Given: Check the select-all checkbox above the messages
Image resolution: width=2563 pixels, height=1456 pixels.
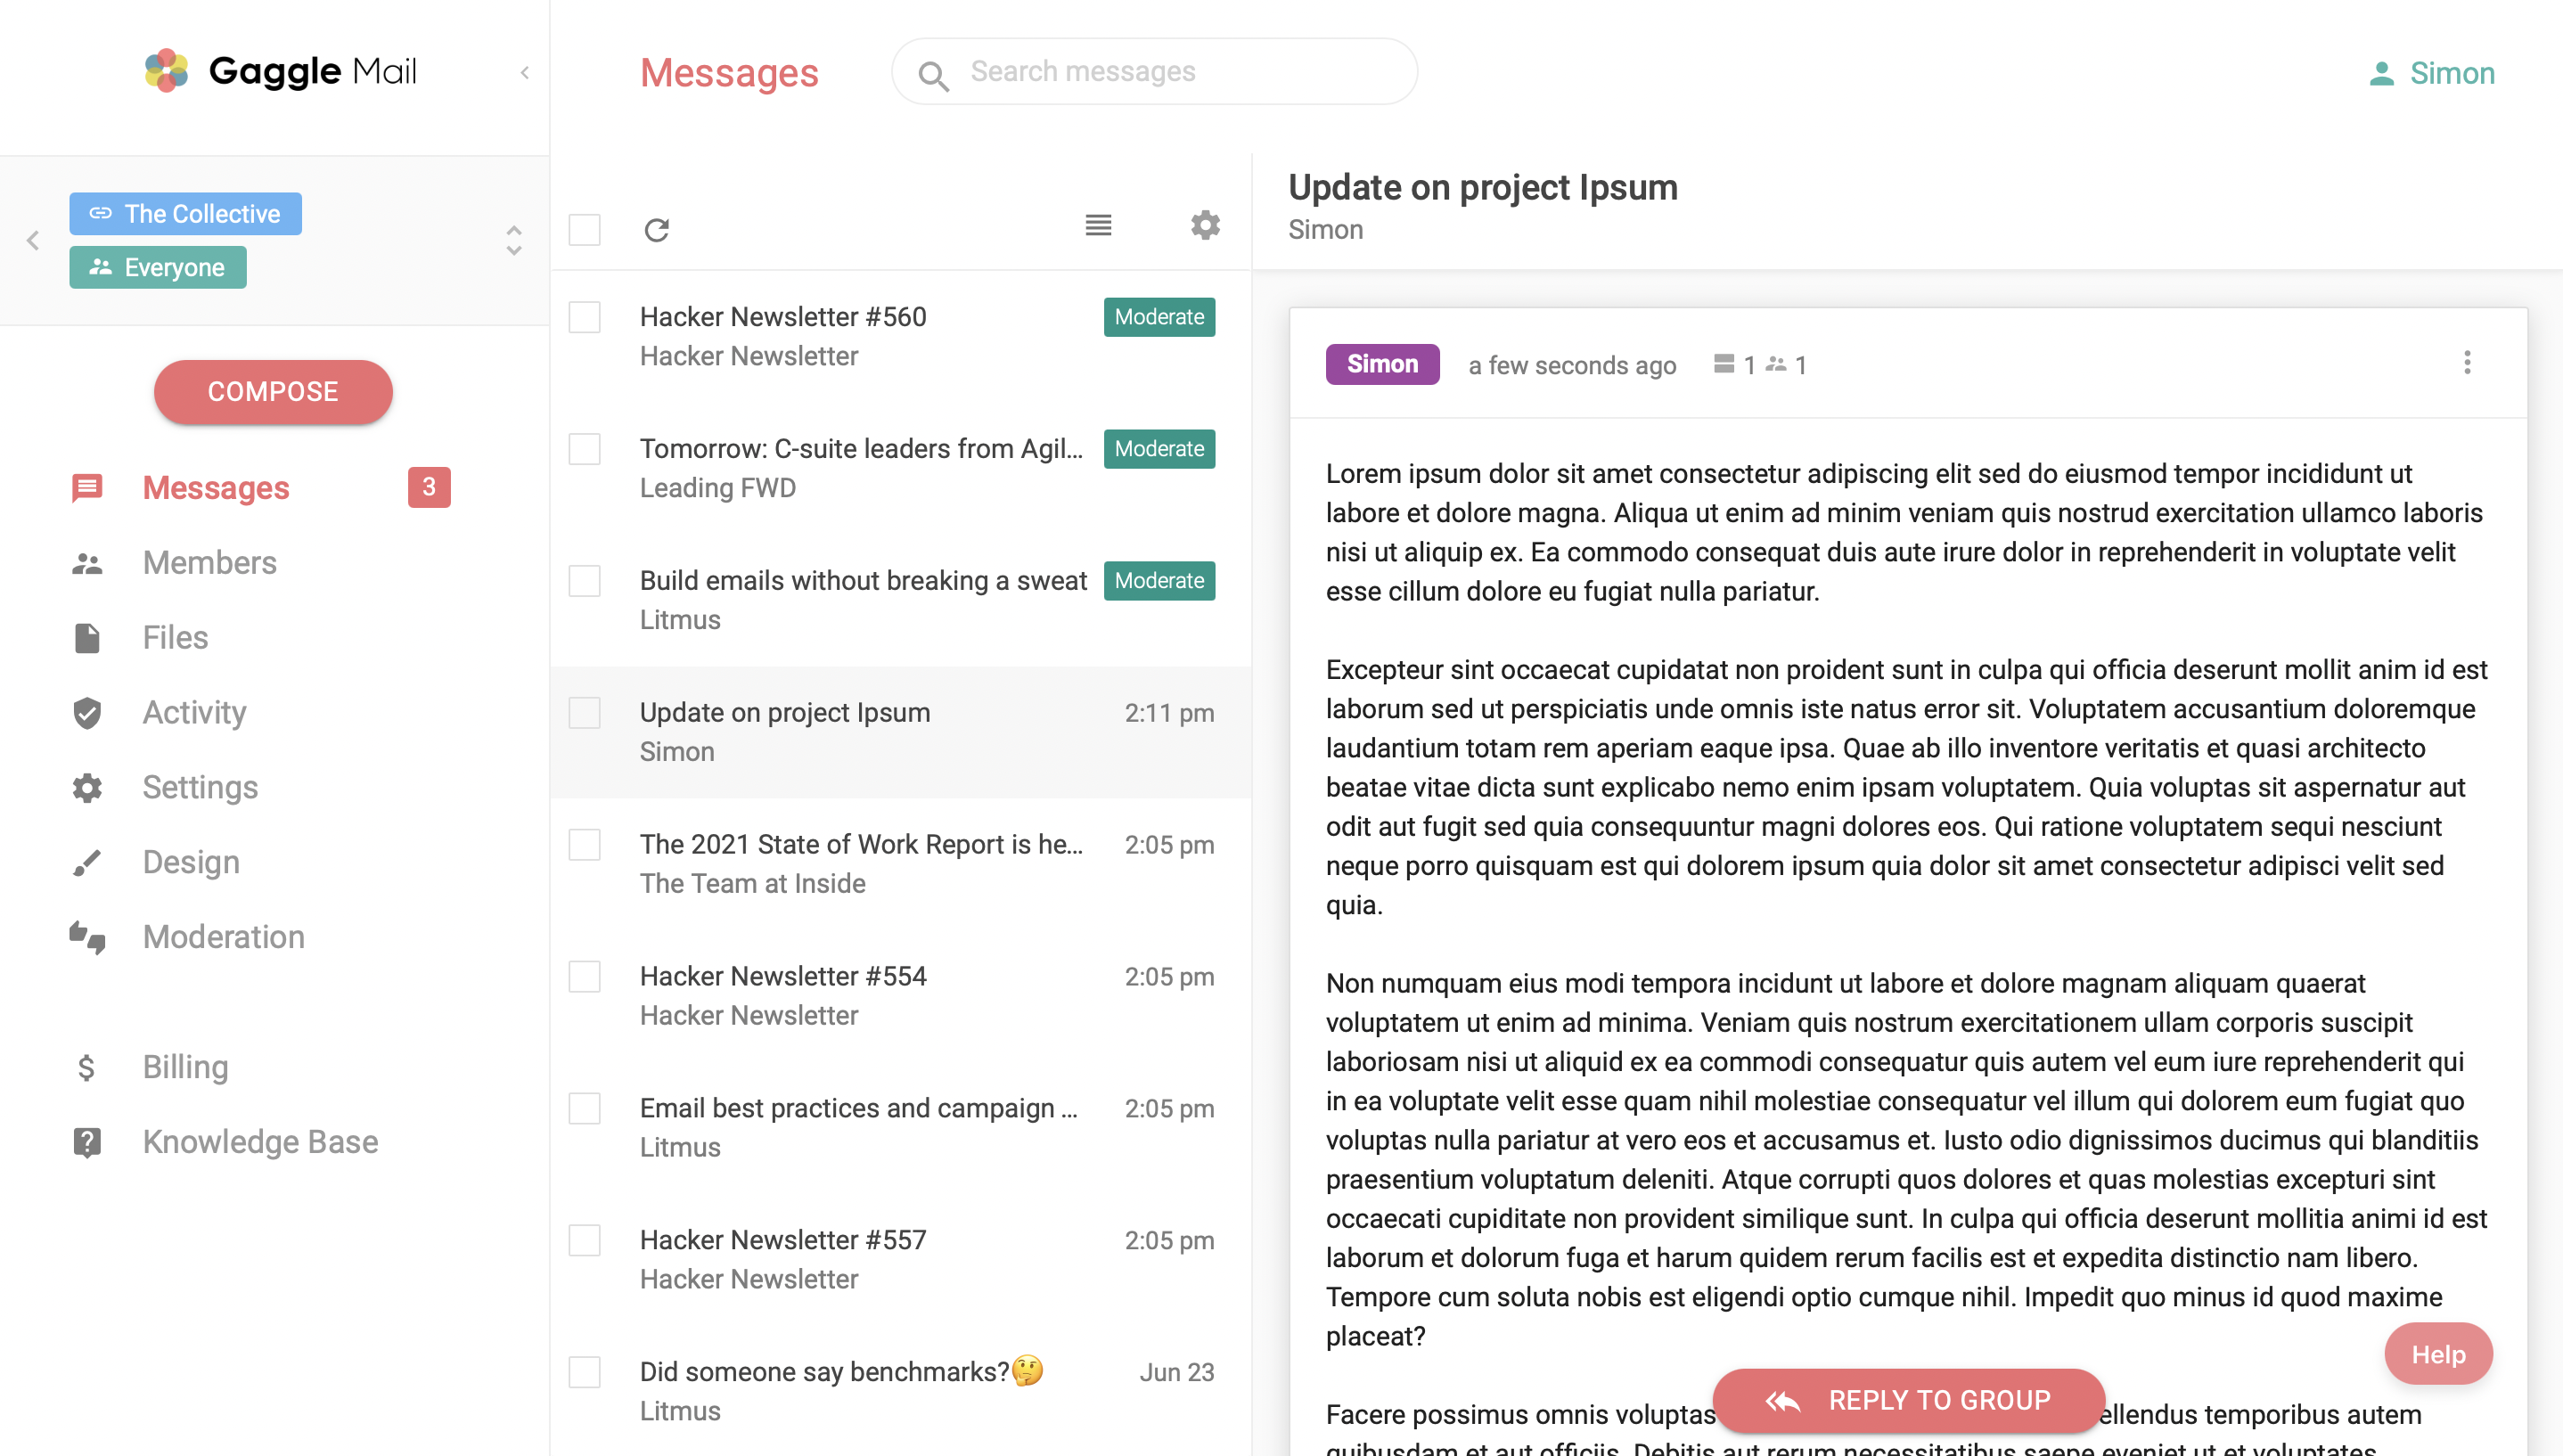Looking at the screenshot, I should (584, 230).
